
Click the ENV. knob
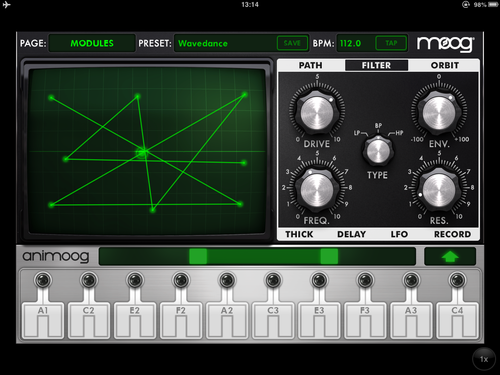439,112
